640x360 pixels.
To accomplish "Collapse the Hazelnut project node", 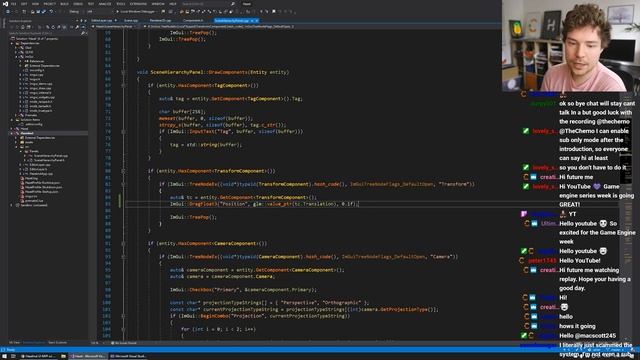I will click(12, 133).
